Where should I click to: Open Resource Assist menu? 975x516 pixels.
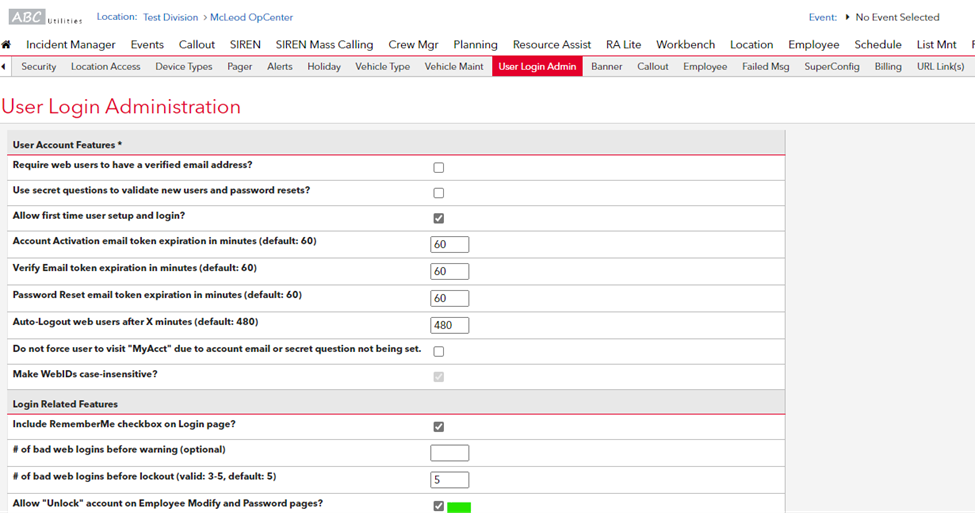(552, 45)
